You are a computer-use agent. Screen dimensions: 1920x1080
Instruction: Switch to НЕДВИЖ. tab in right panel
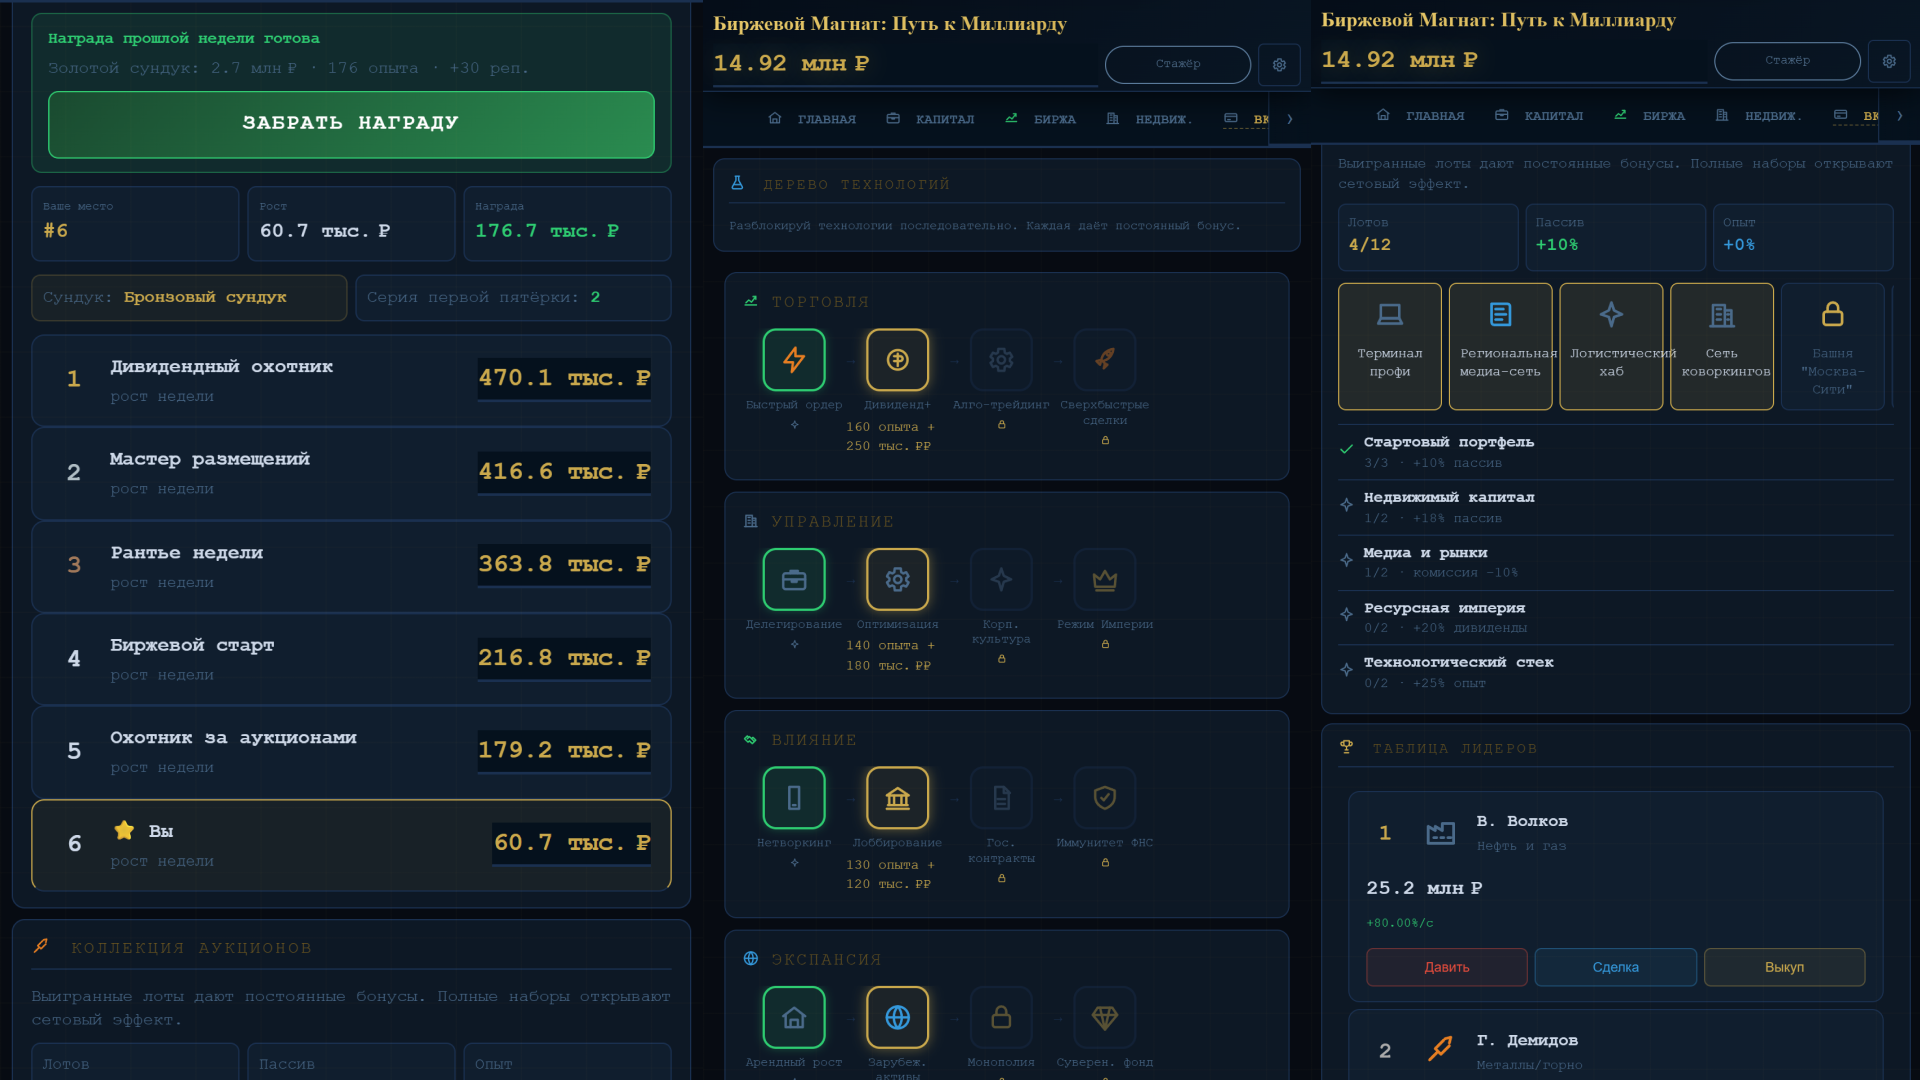coord(1759,116)
